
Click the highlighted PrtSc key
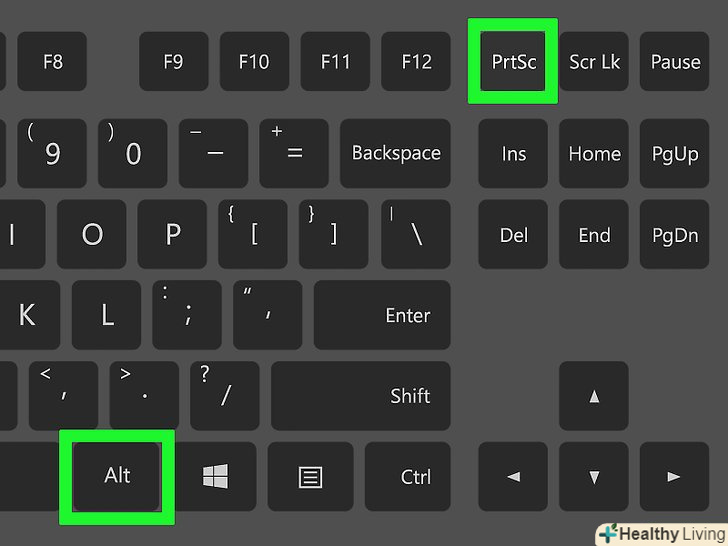tap(513, 61)
